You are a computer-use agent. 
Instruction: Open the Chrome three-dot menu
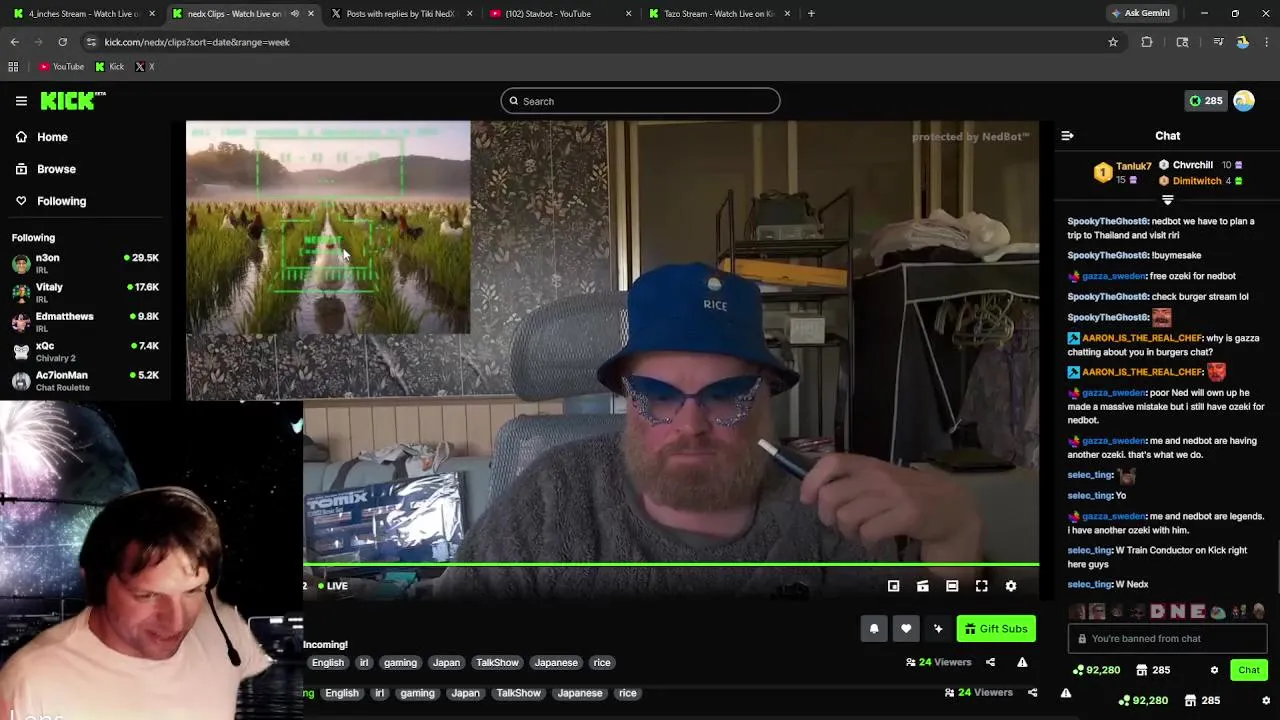click(x=1266, y=42)
